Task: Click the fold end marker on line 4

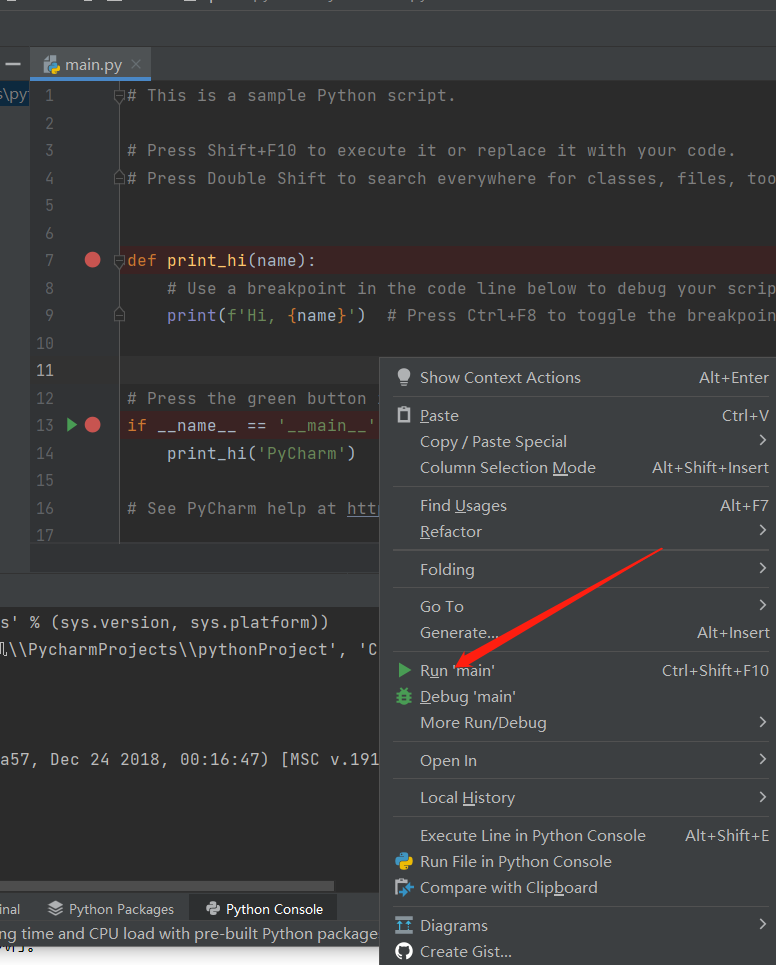Action: coord(119,178)
